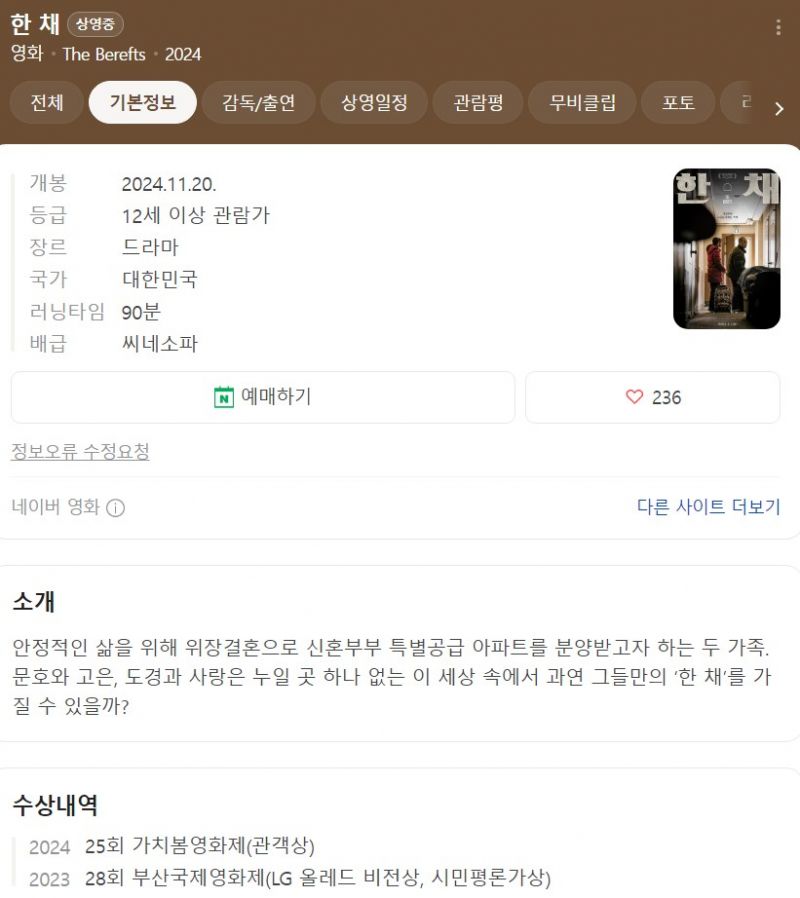This screenshot has height=898, width=800.
Task: Click the 다른 사이트 더보기 link
Action: 708,507
